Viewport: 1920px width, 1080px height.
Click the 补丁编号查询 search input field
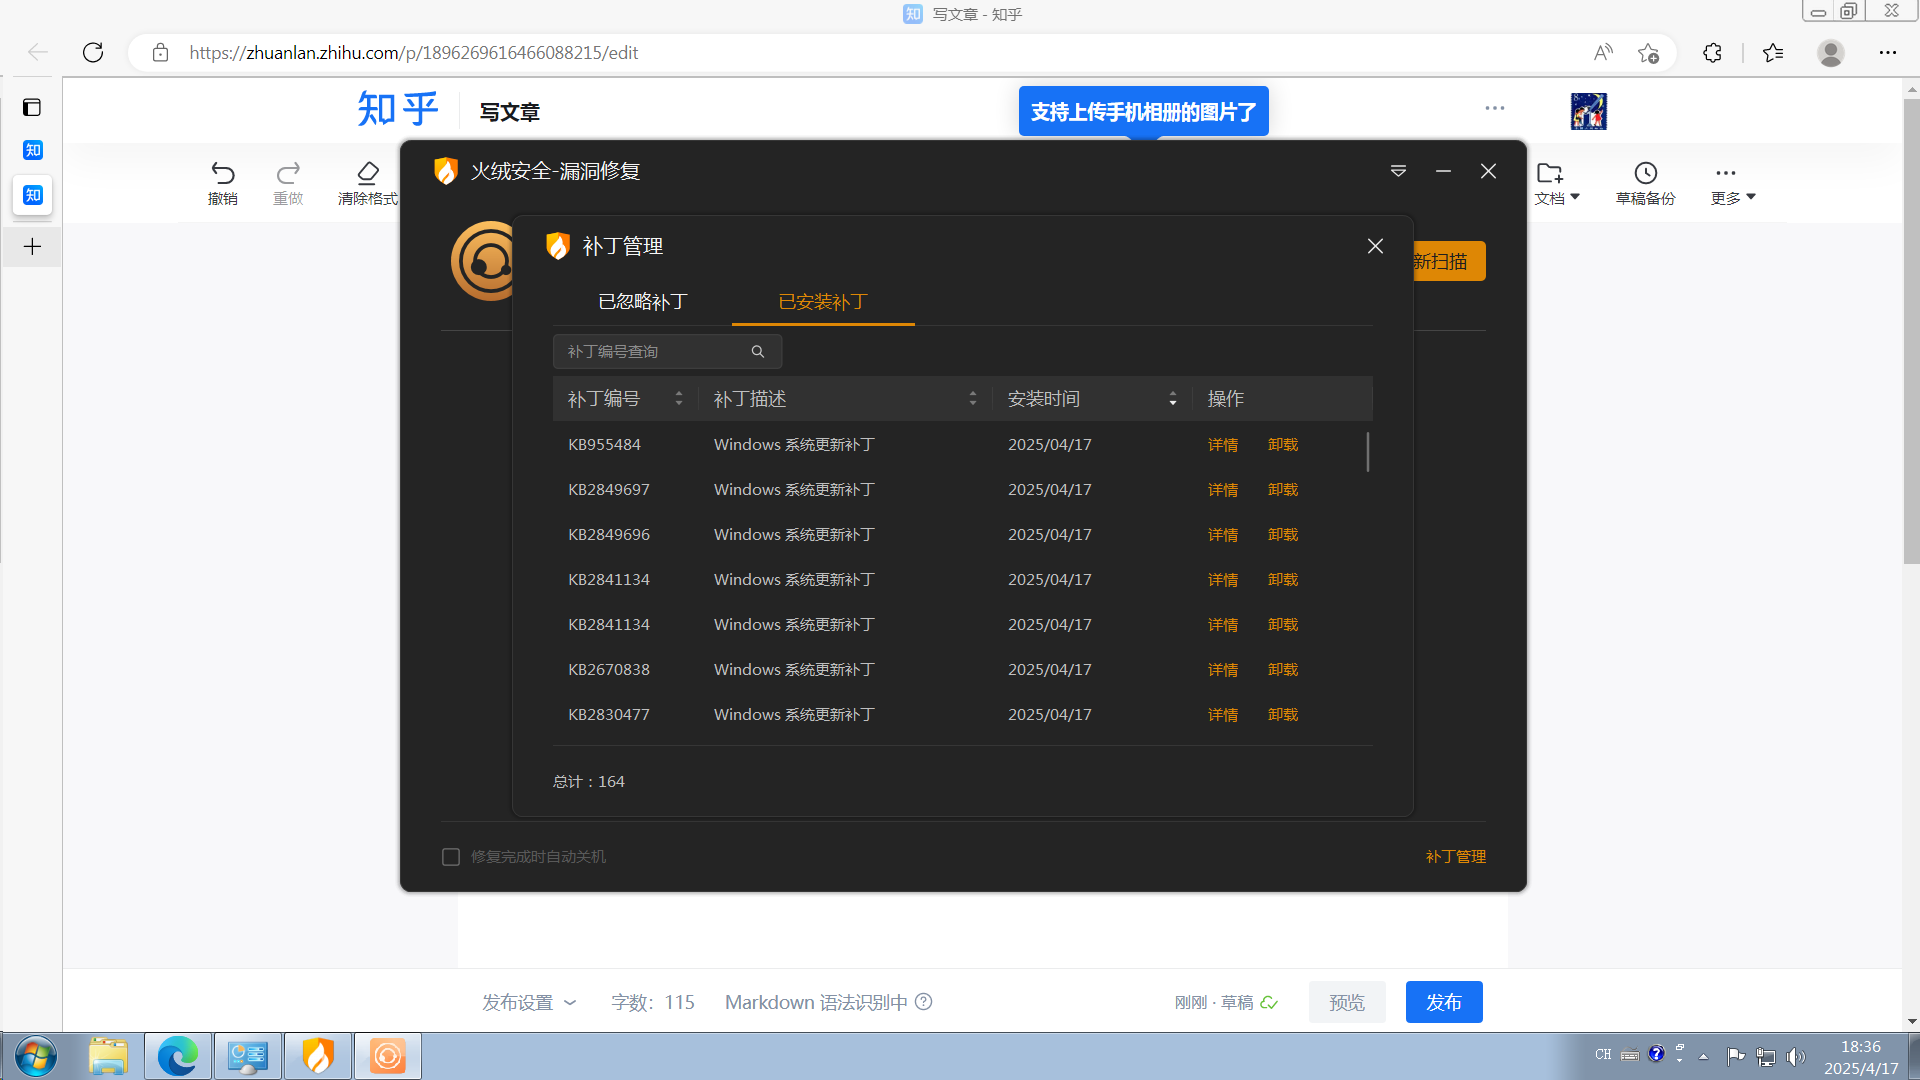(650, 351)
